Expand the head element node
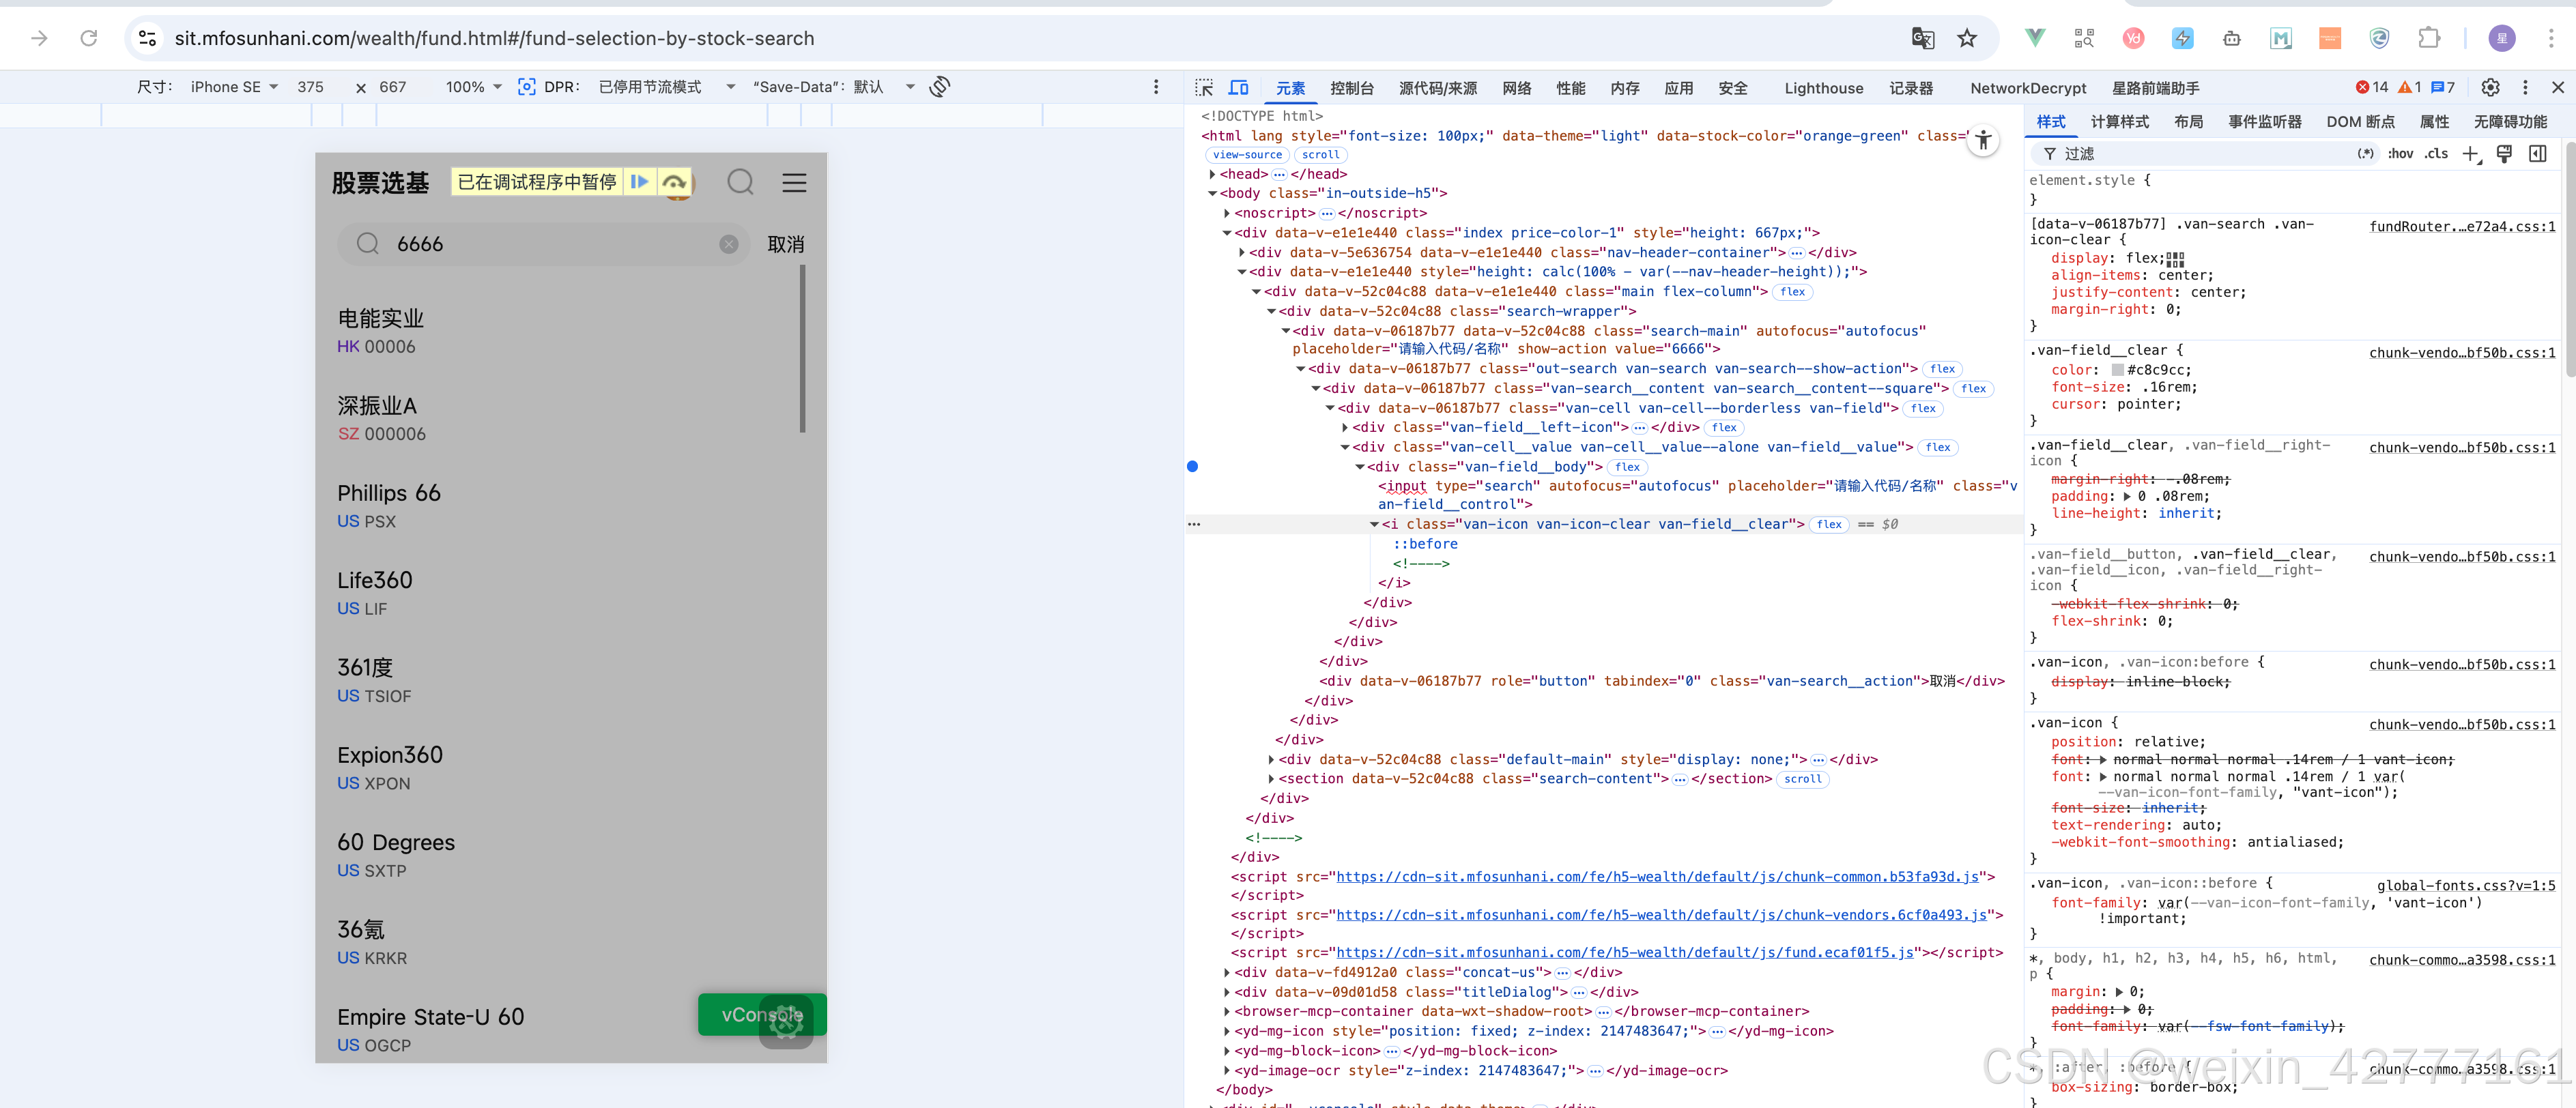The width and height of the screenshot is (2576, 1108). pyautogui.click(x=1213, y=174)
